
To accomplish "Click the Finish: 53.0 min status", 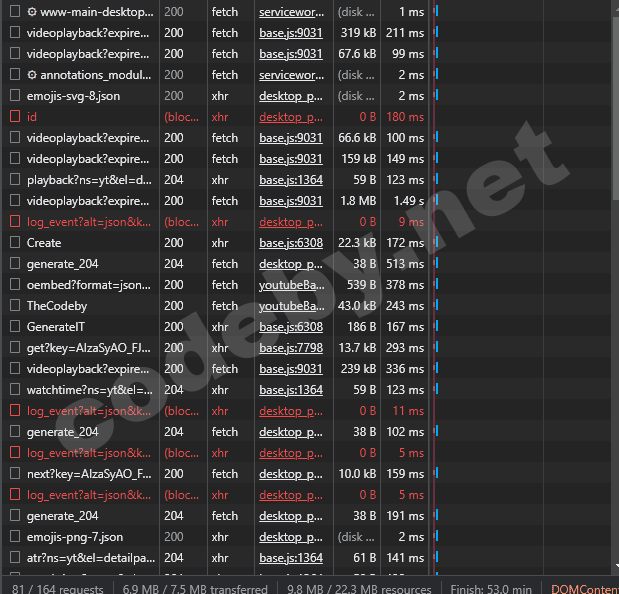I will pos(491,588).
